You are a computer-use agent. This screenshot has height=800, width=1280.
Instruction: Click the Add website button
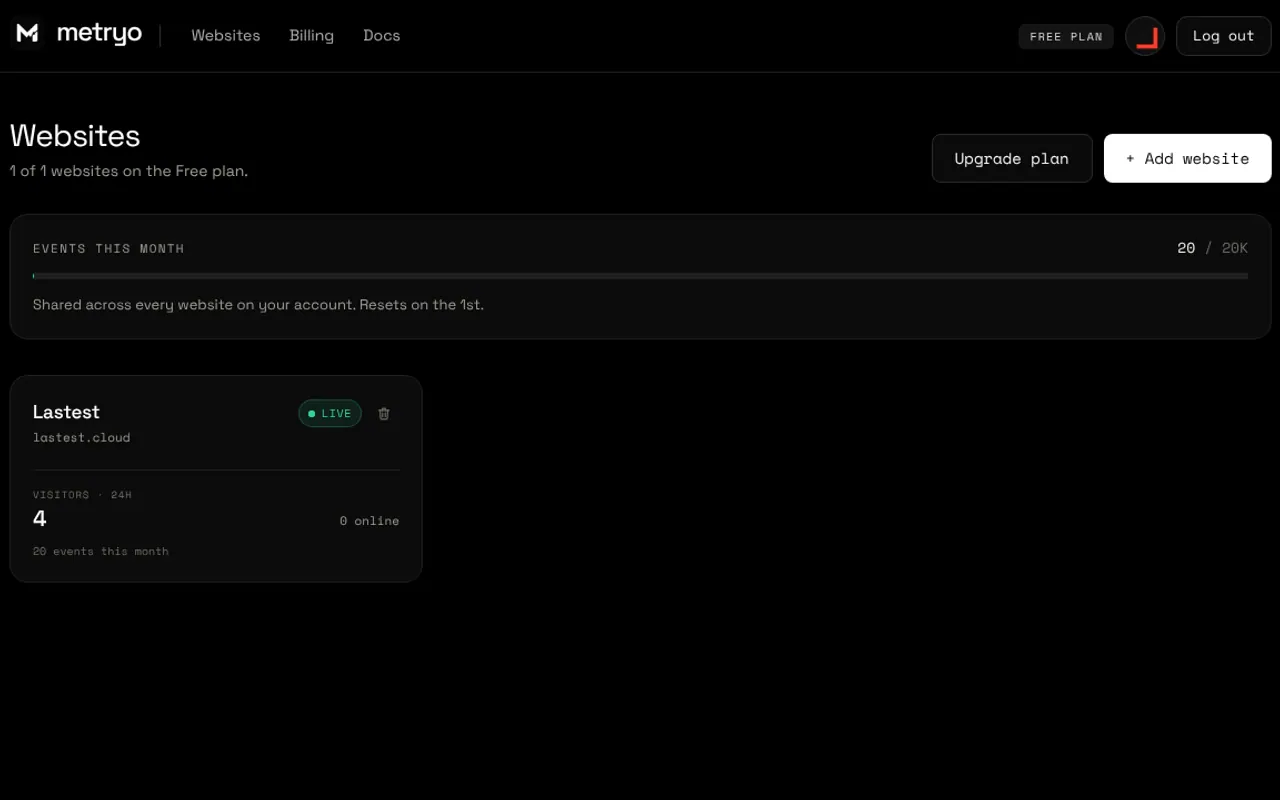click(x=1188, y=158)
